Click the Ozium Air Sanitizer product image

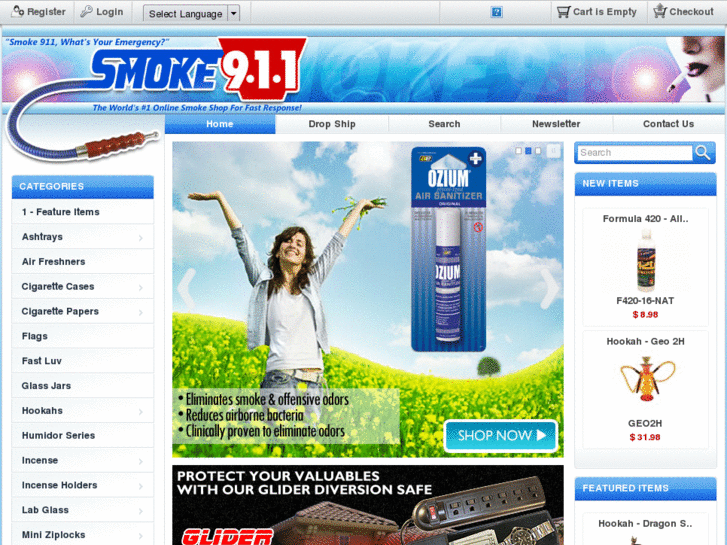(448, 249)
